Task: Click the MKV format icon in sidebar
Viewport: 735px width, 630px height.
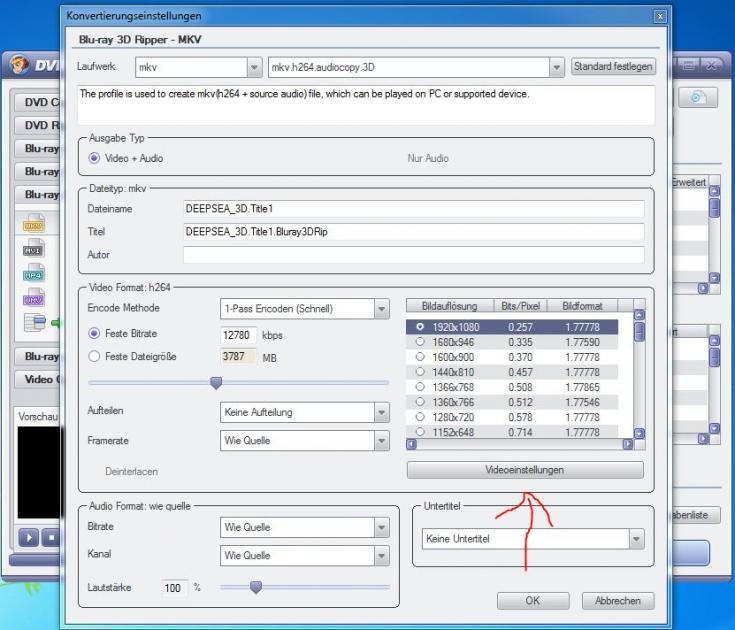Action: click(33, 297)
